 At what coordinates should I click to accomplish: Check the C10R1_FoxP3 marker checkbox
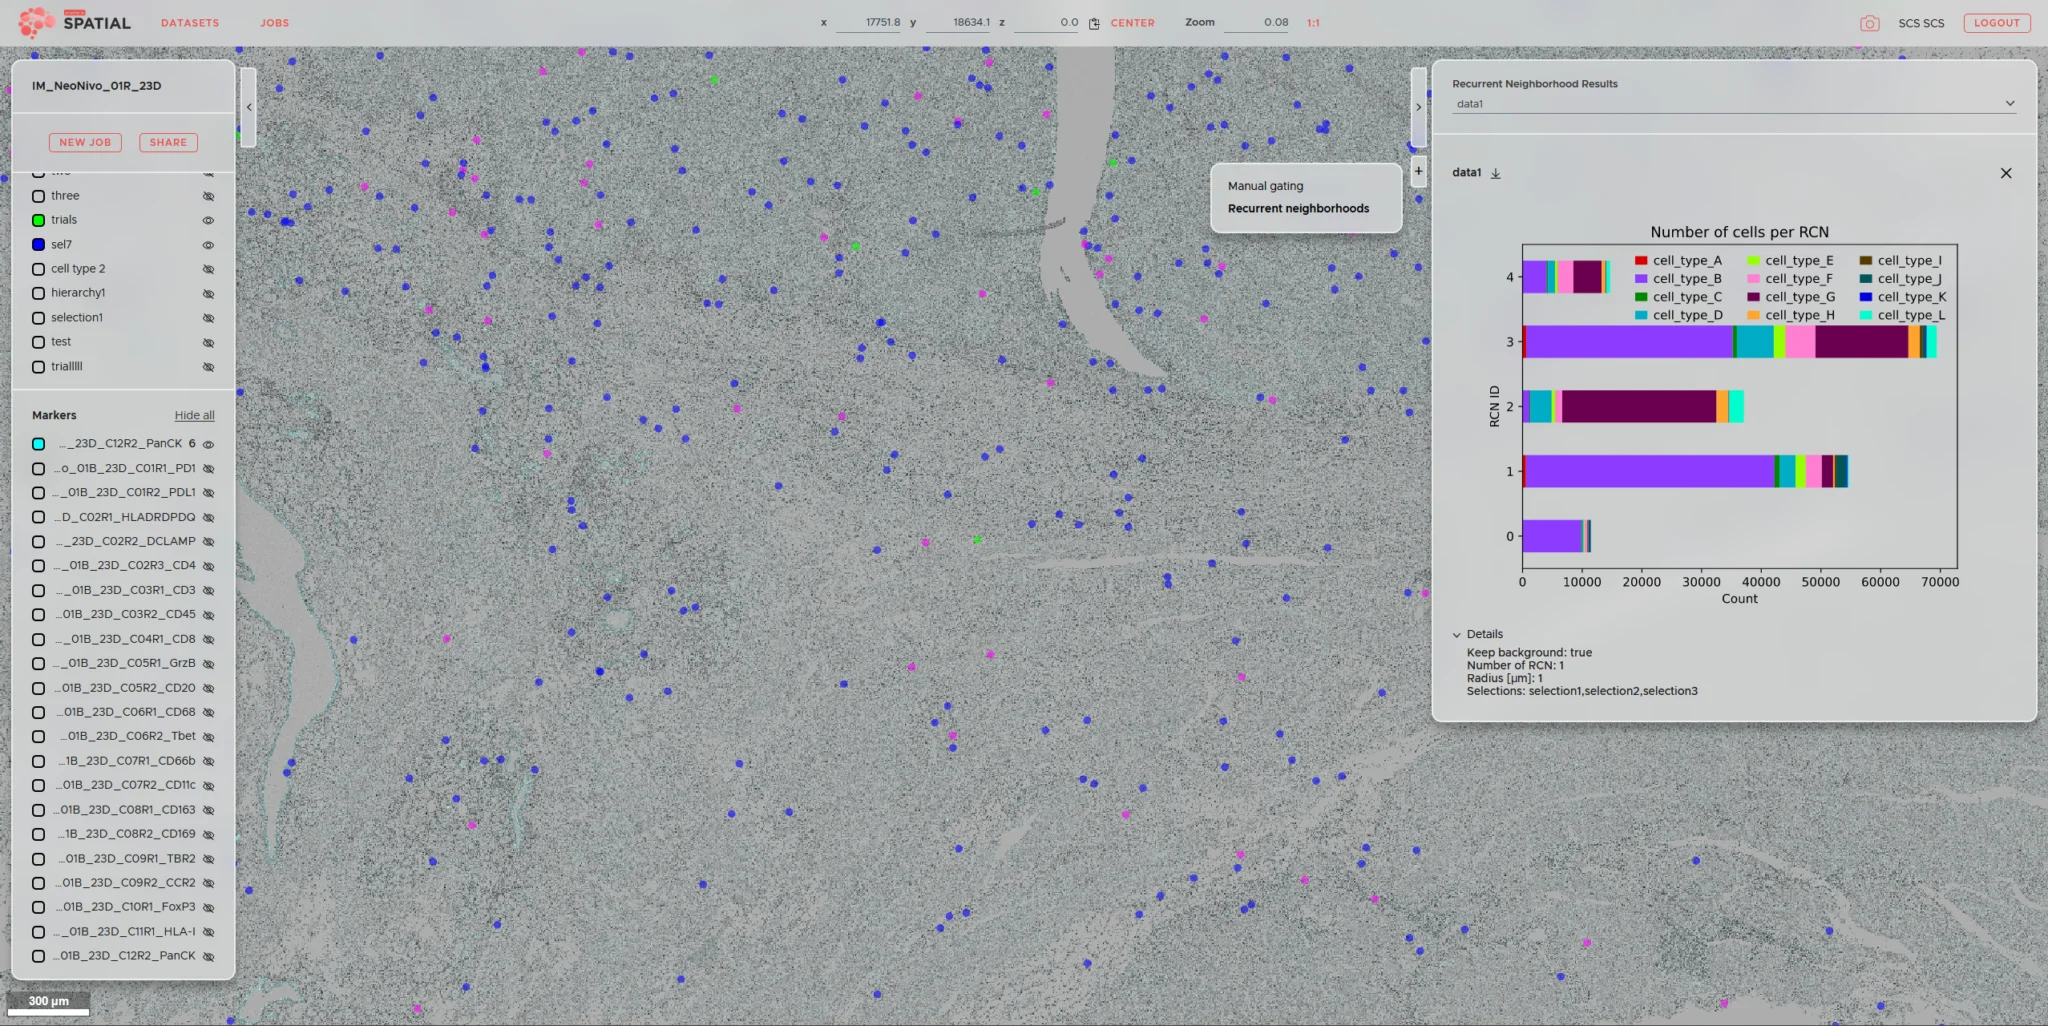[38, 908]
